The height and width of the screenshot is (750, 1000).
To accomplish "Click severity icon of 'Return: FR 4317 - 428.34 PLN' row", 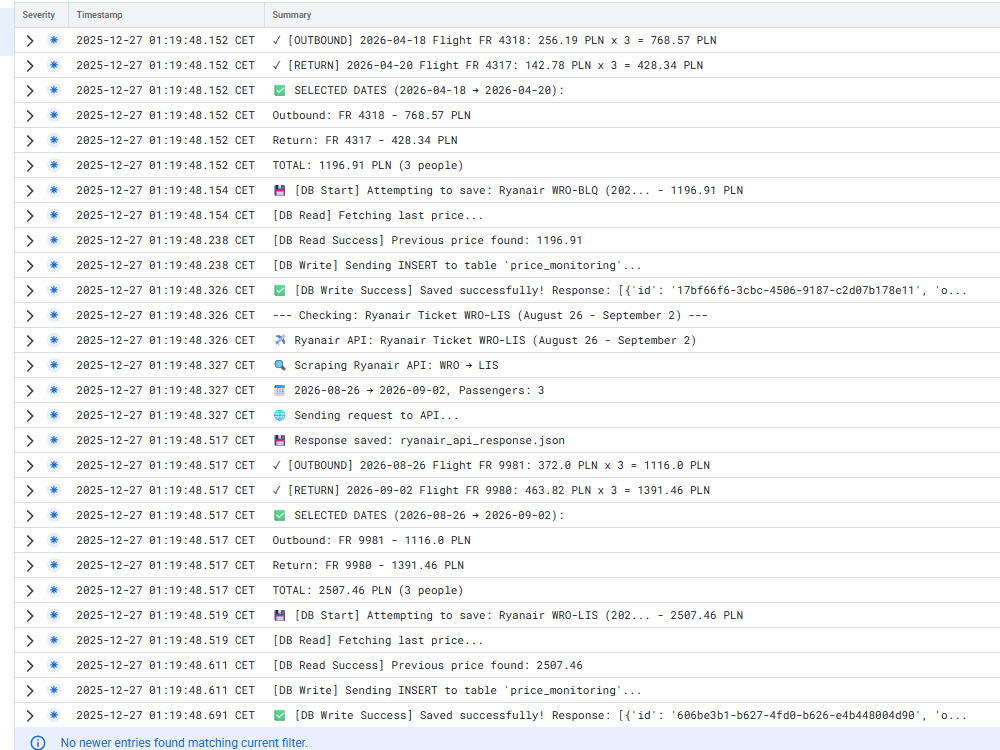I will 54,140.
